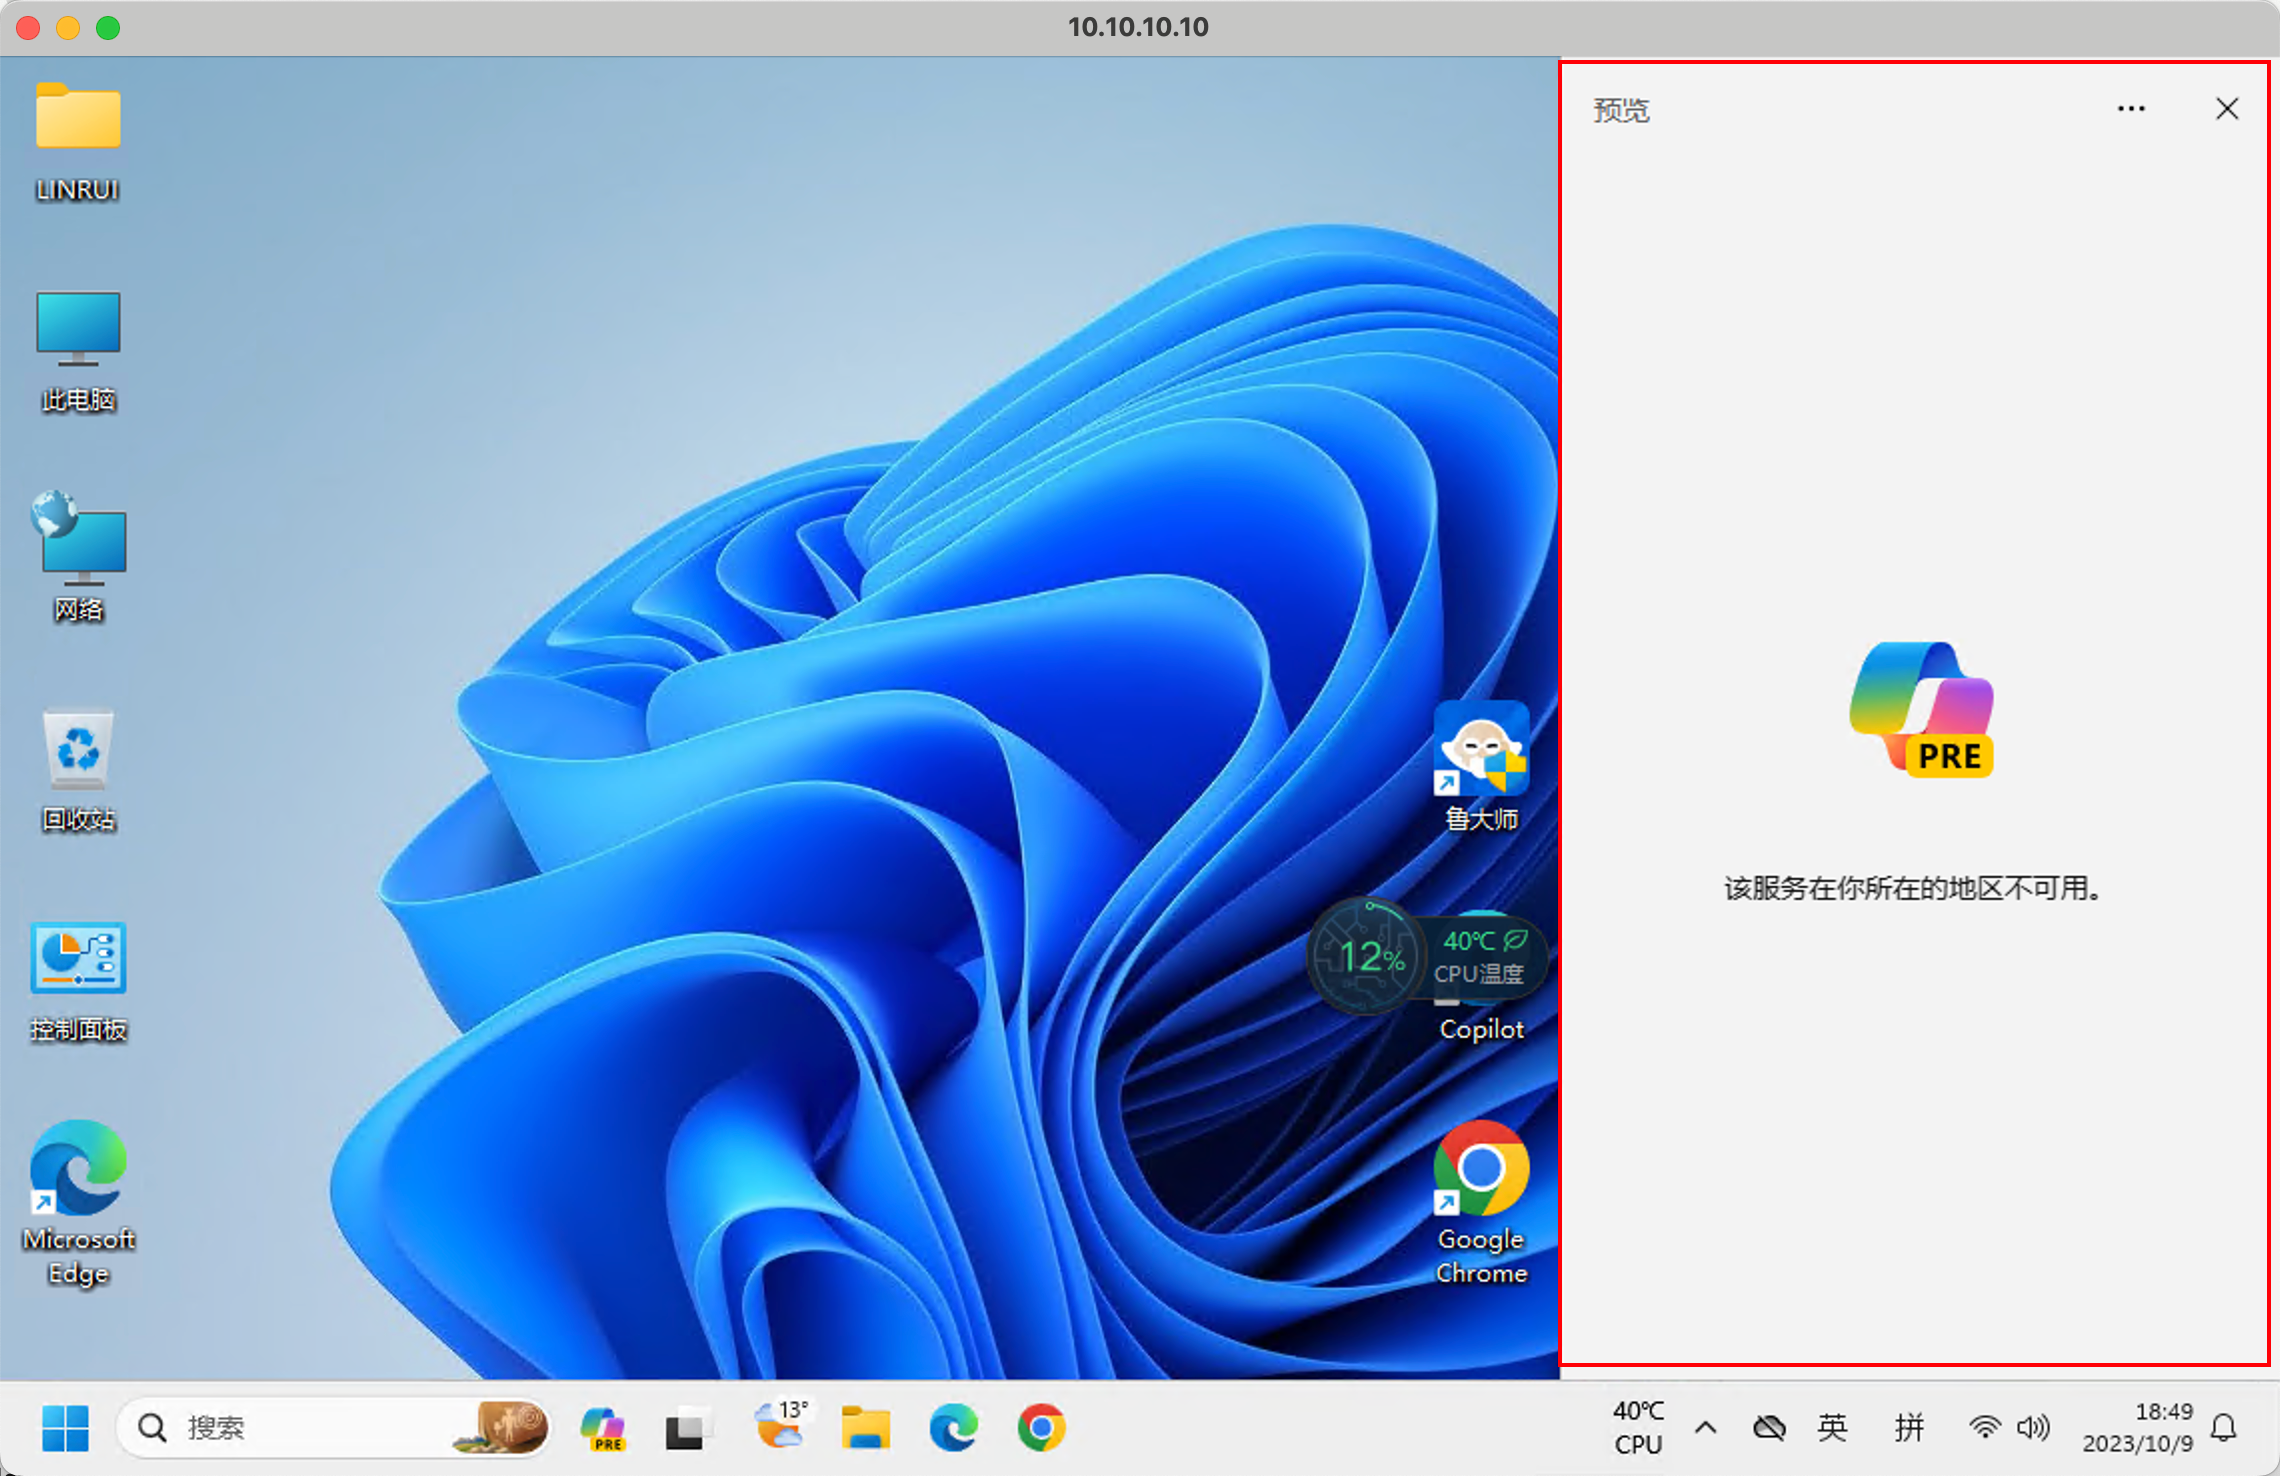Viewport: 2280px width, 1476px height.
Task: Open the notification bell icon
Action: pyautogui.click(x=2224, y=1427)
